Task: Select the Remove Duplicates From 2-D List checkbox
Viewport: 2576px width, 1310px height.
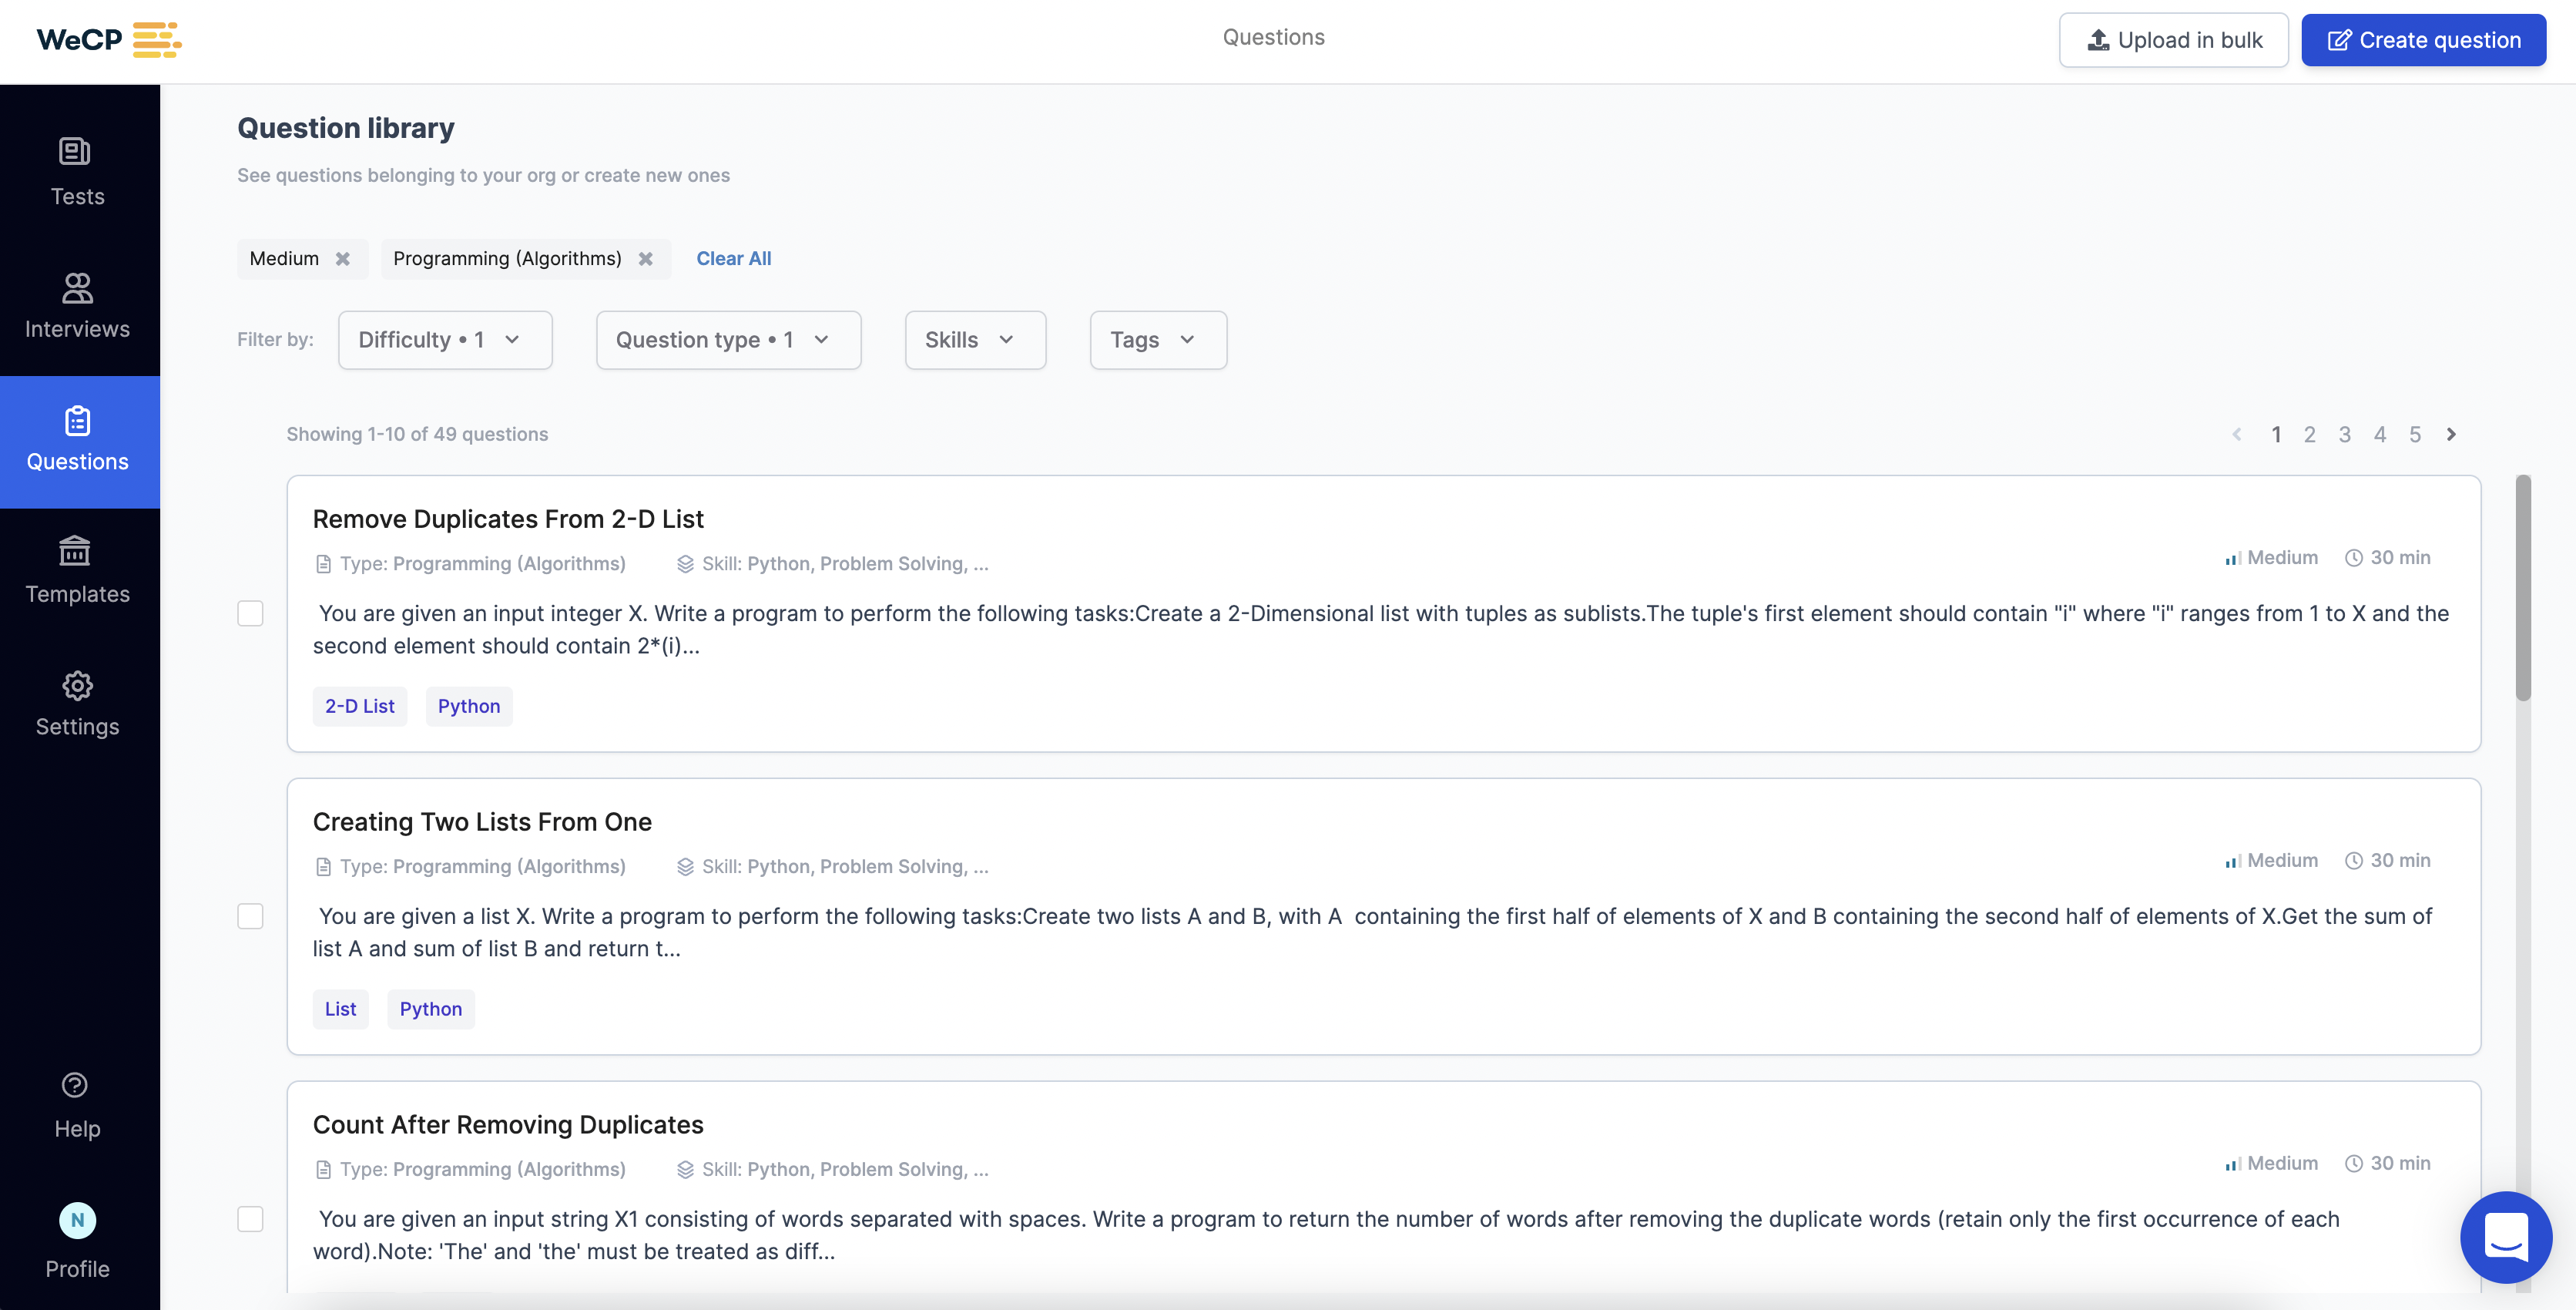Action: (x=250, y=614)
